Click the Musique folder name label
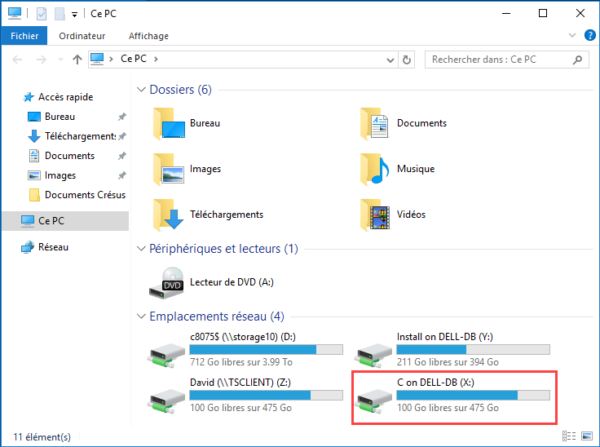This screenshot has height=447, width=600. coord(416,169)
